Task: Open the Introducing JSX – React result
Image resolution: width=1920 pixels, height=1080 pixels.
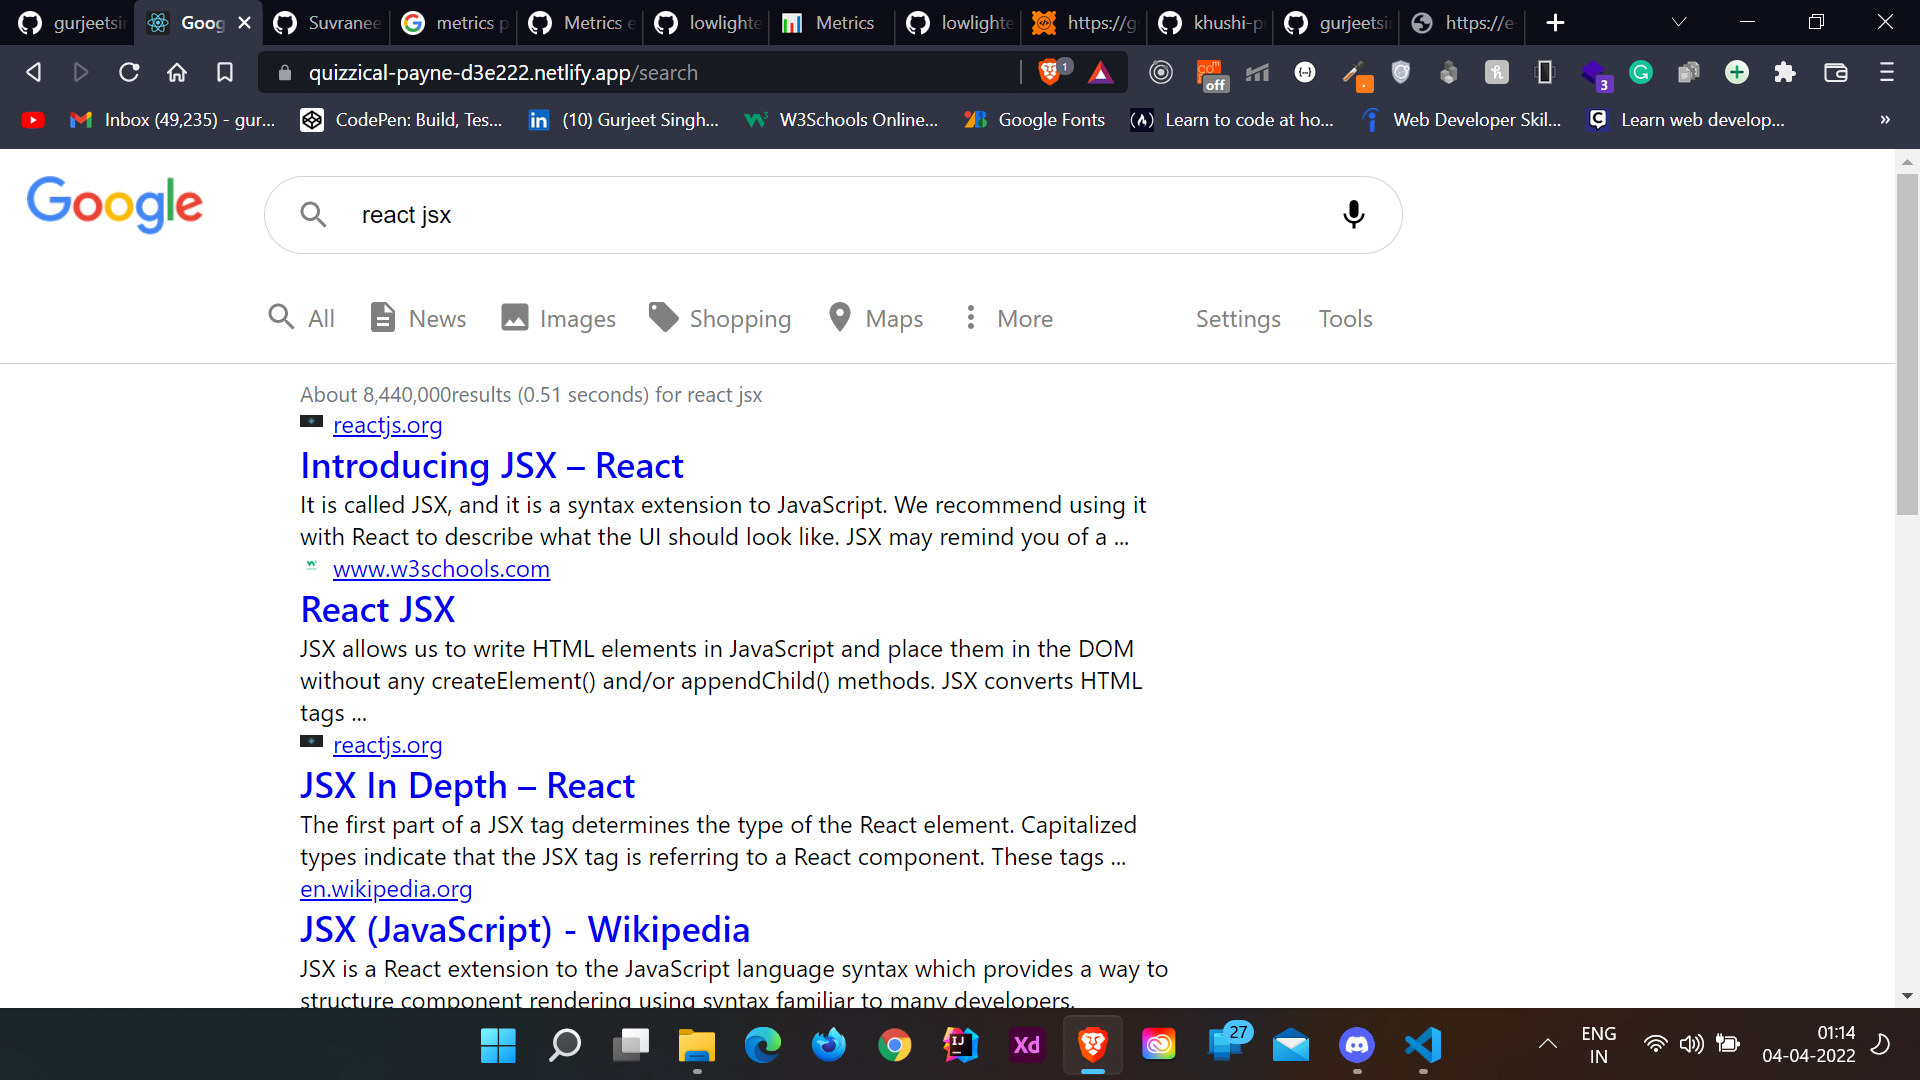Action: [x=492, y=465]
